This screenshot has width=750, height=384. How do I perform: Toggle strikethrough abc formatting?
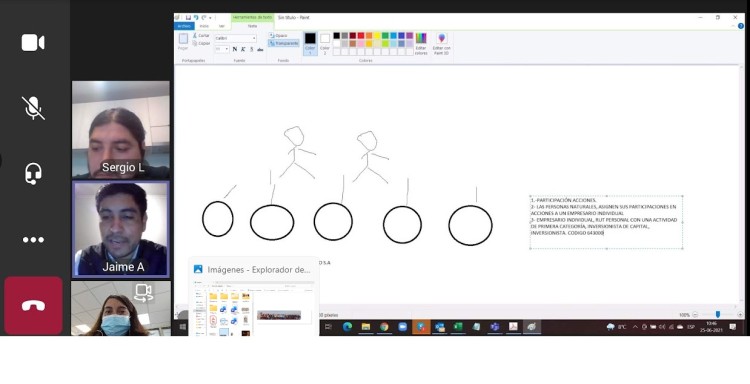260,50
